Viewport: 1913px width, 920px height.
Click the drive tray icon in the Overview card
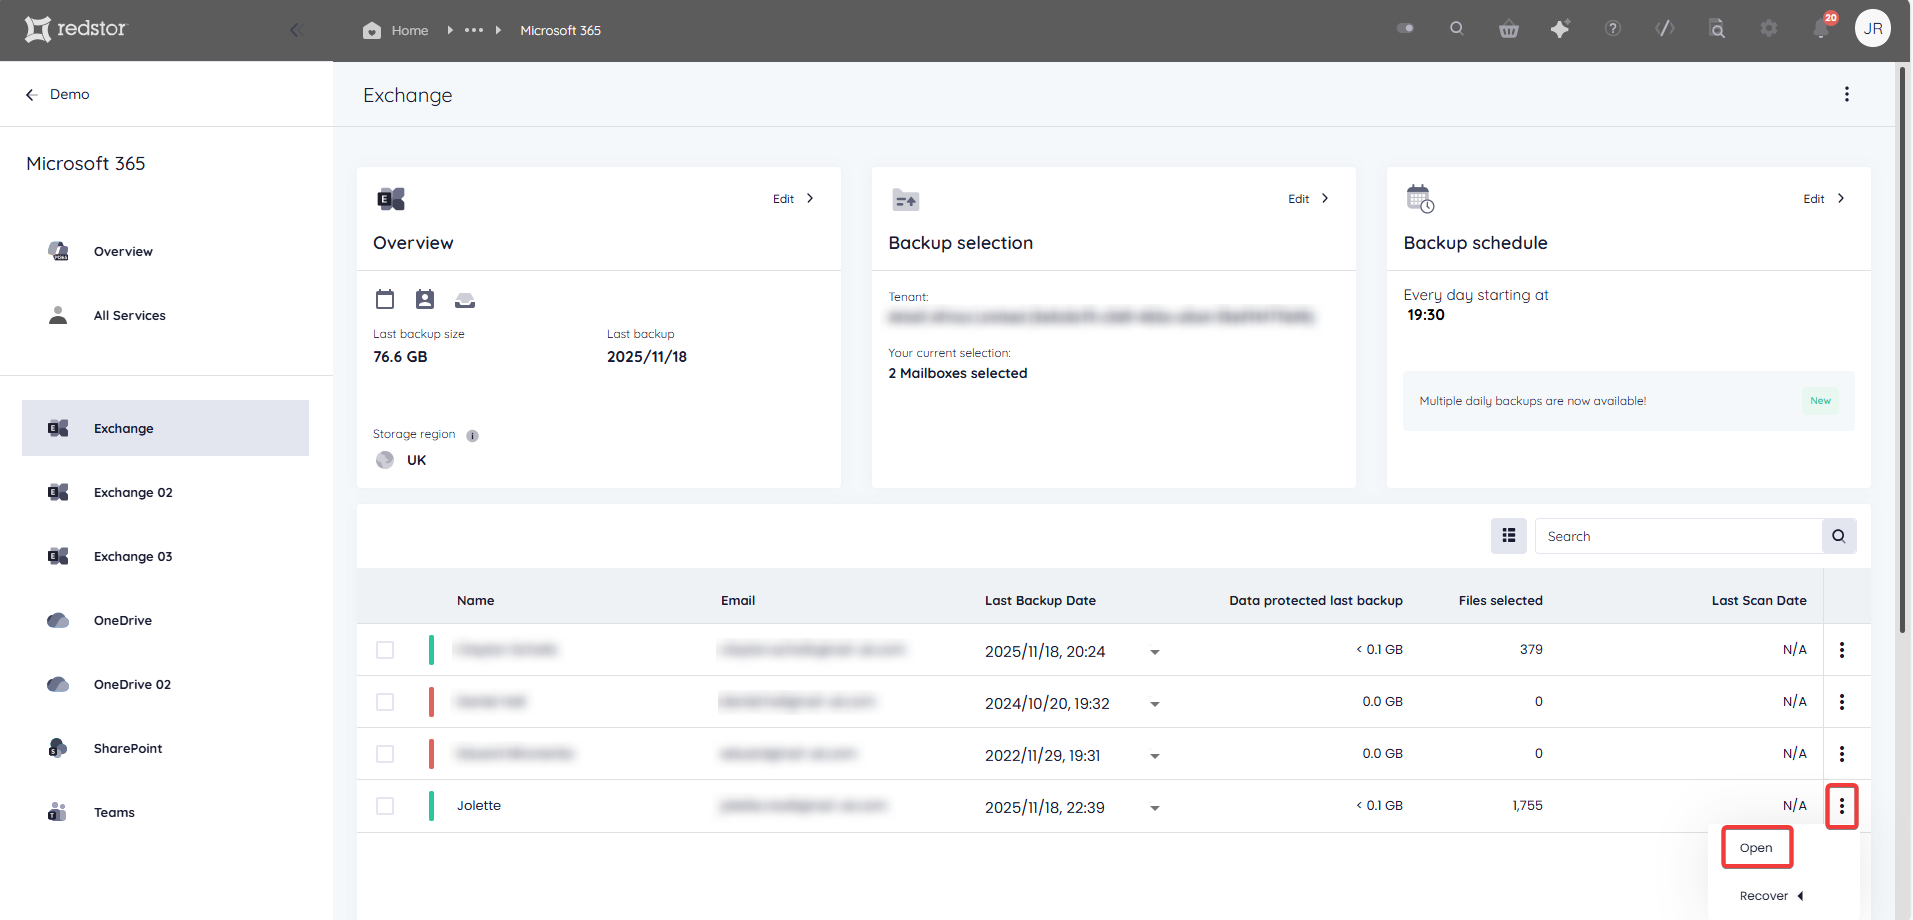[x=465, y=300]
